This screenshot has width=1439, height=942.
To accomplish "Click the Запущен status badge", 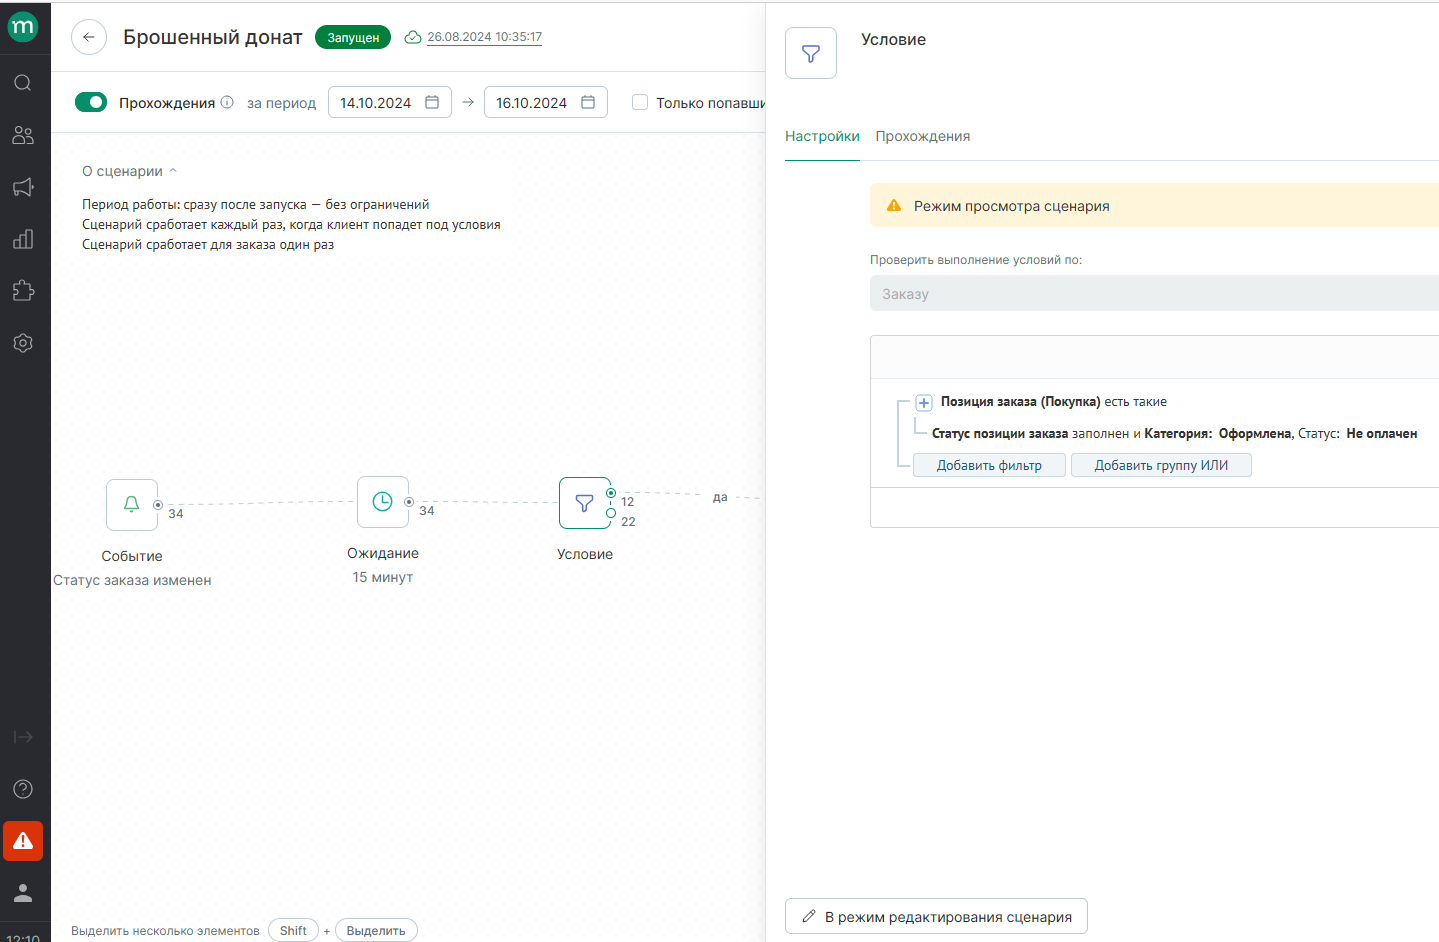I will click(x=353, y=37).
